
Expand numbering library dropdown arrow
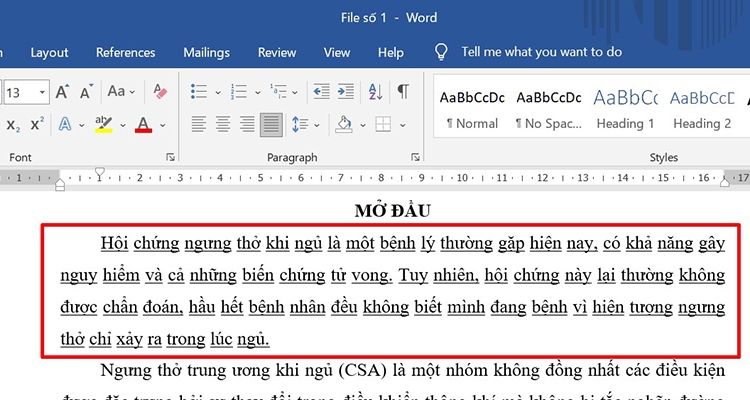pos(257,92)
